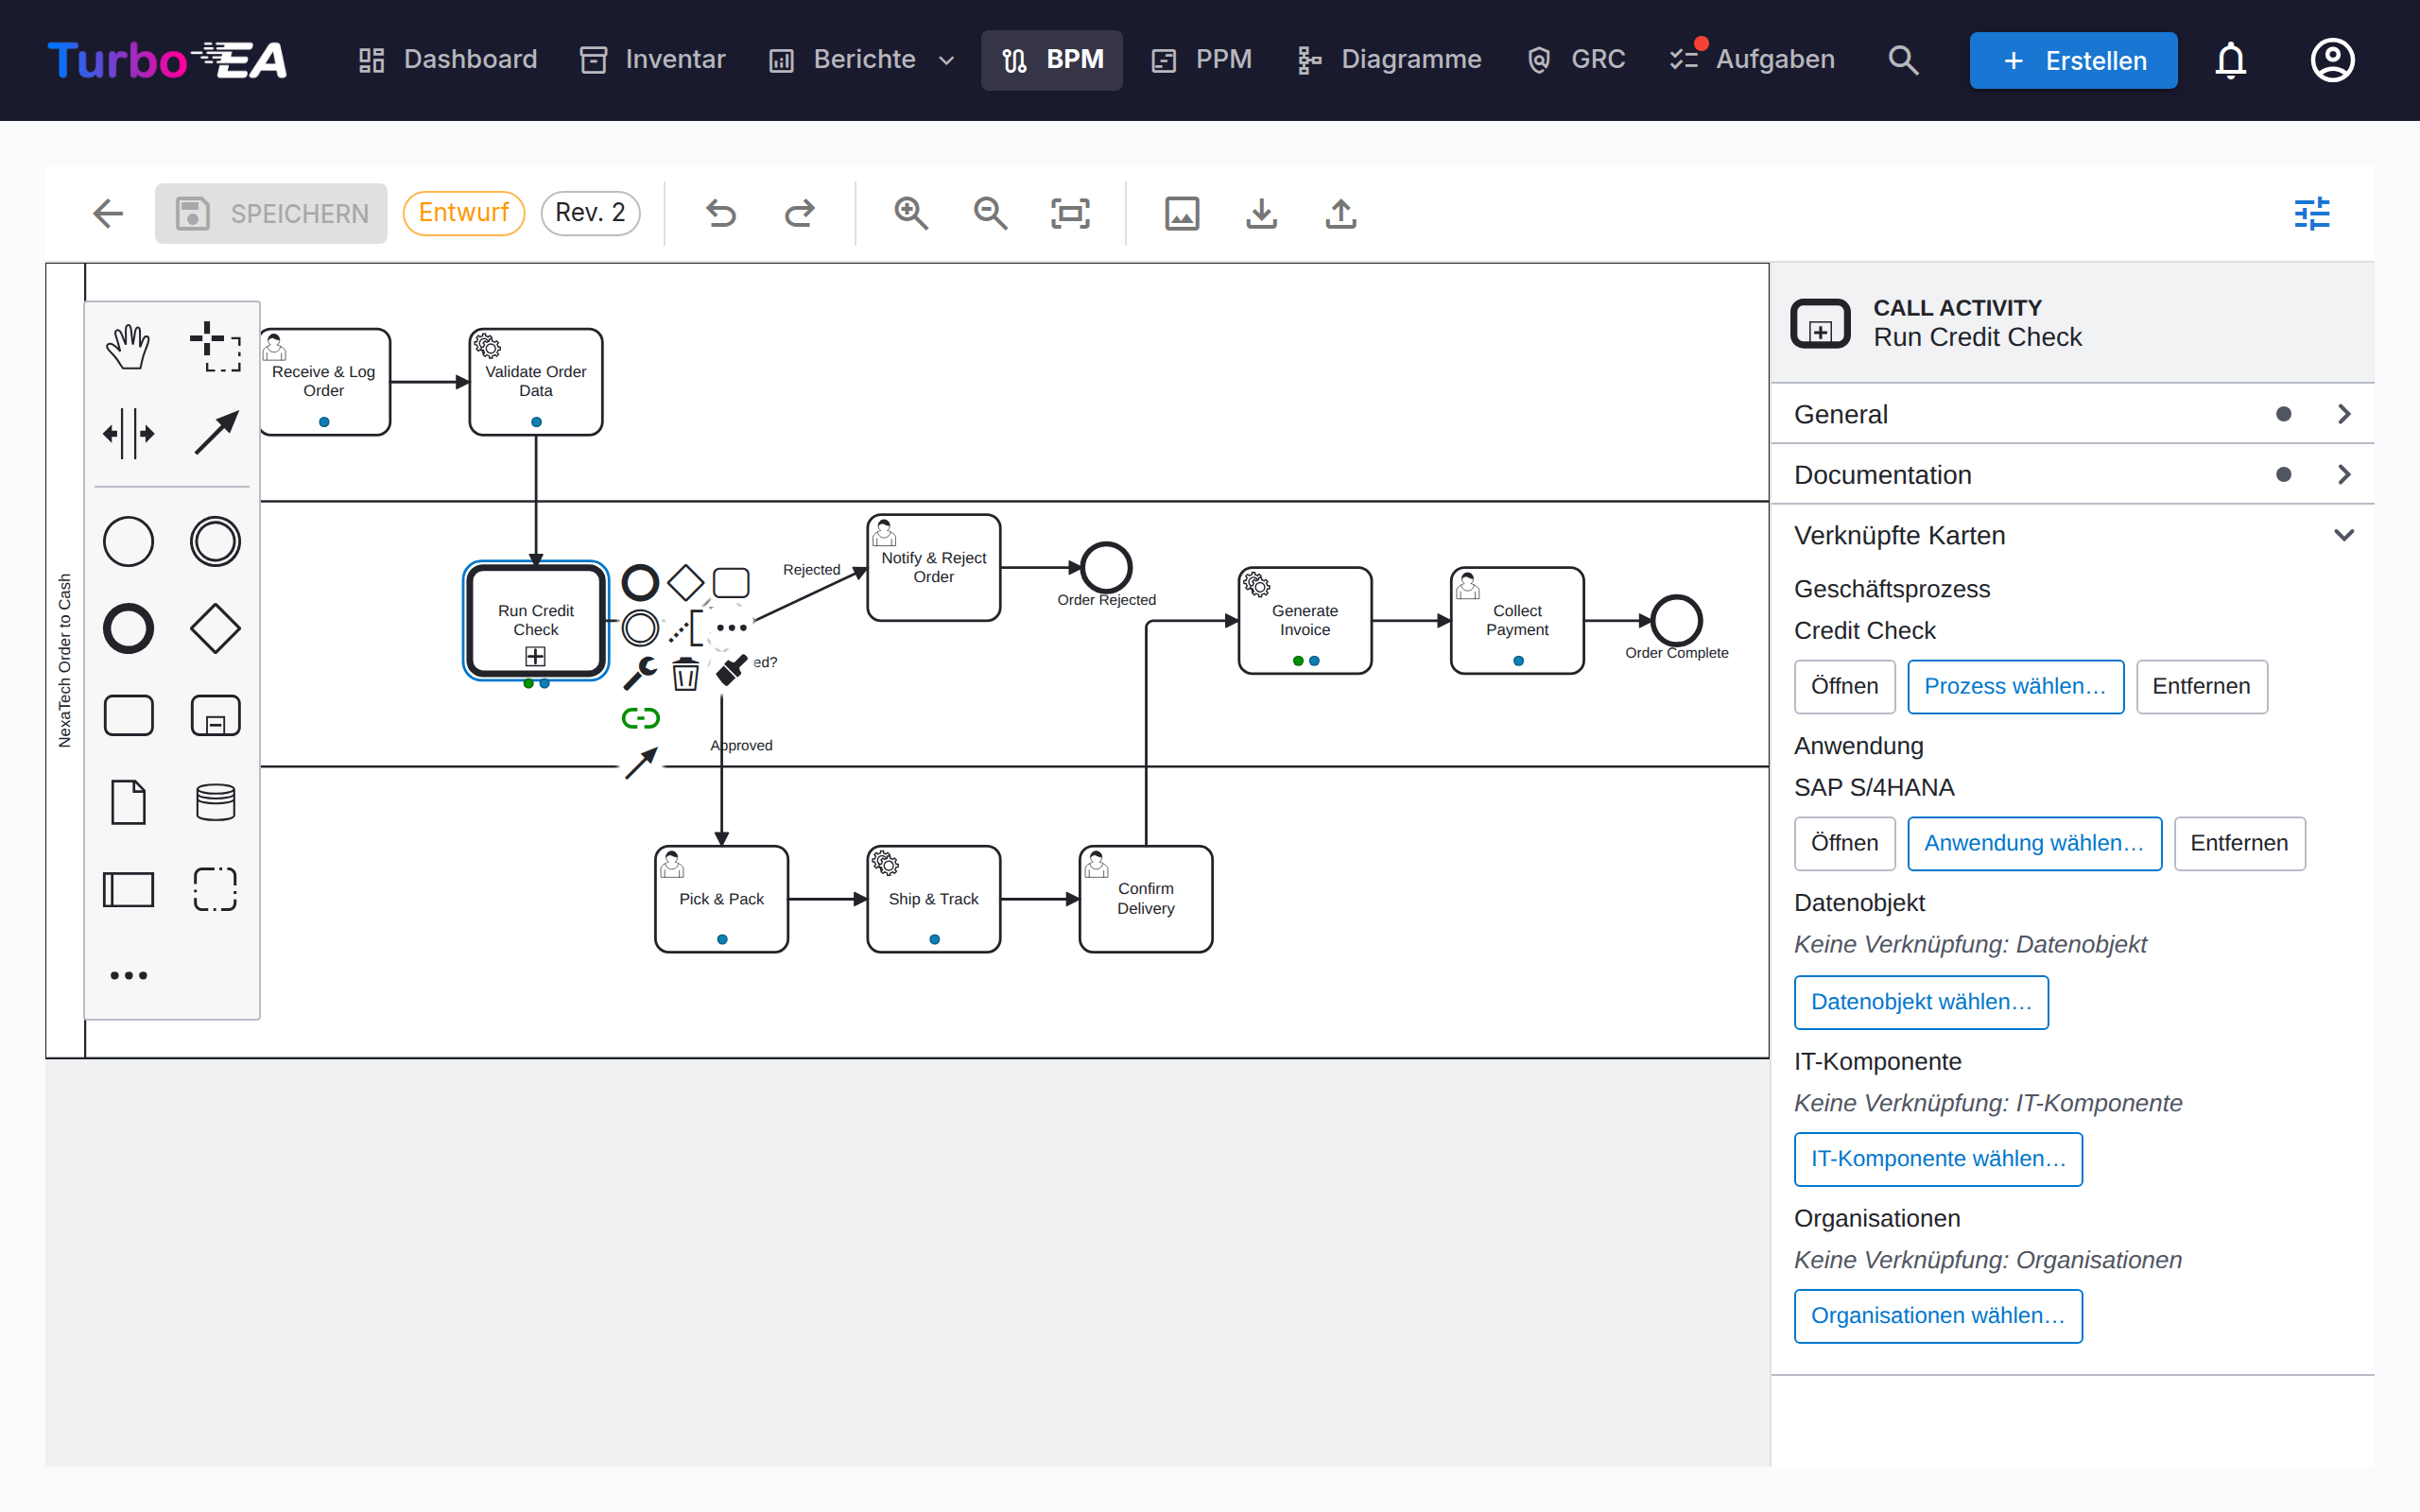This screenshot has height=1512, width=2420.
Task: Select the lasso tool in palette
Action: click(215, 347)
